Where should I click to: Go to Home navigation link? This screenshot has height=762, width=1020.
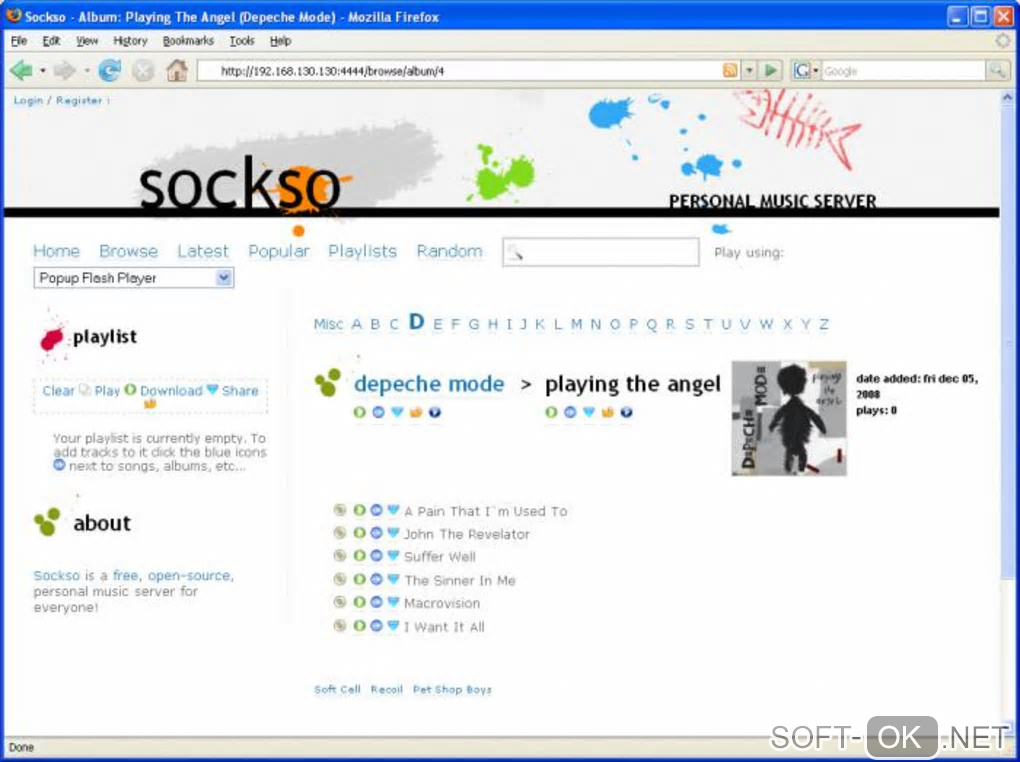[x=57, y=251]
